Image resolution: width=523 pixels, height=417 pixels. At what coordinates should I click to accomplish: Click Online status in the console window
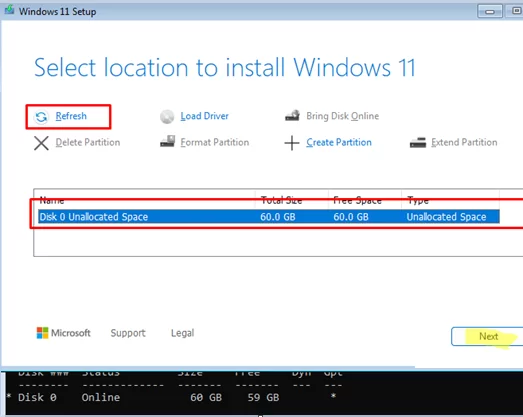point(101,397)
